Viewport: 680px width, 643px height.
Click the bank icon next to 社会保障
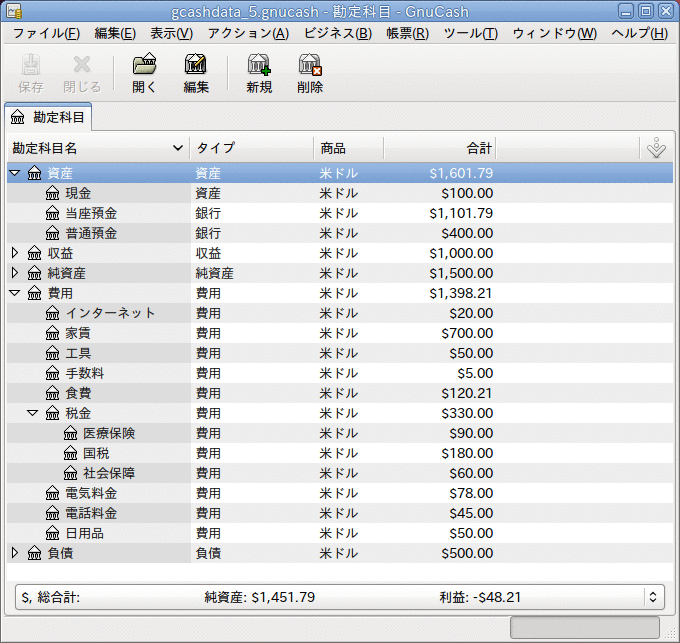(x=70, y=473)
